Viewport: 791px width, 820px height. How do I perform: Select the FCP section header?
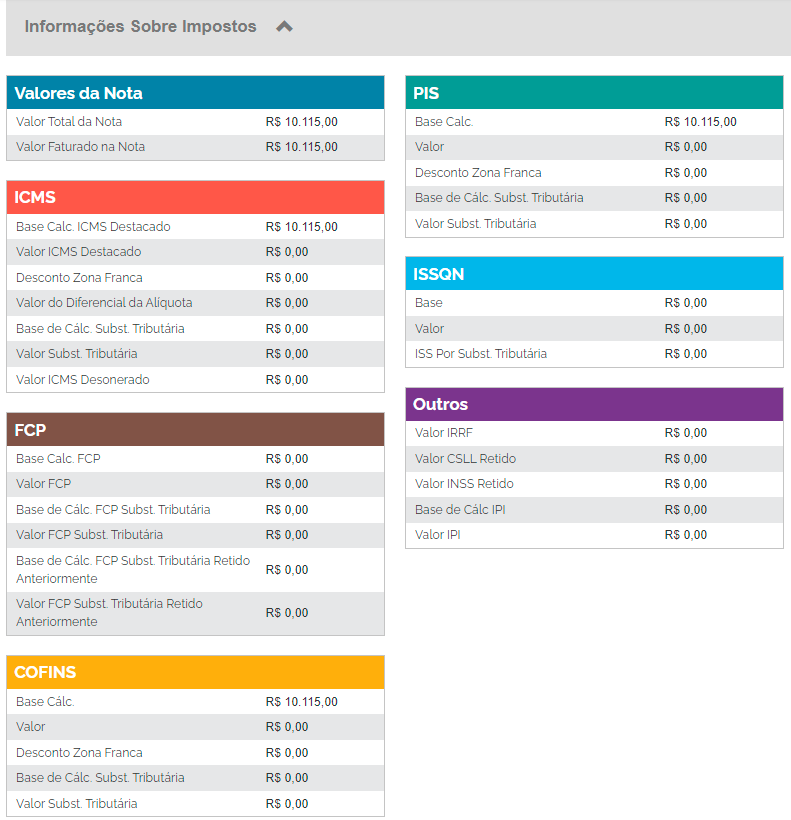pos(196,429)
